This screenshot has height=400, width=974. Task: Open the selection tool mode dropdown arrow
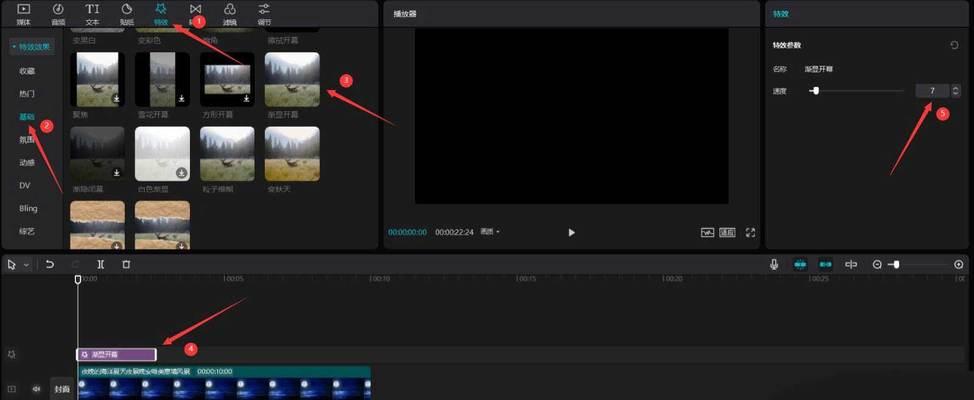(x=26, y=265)
